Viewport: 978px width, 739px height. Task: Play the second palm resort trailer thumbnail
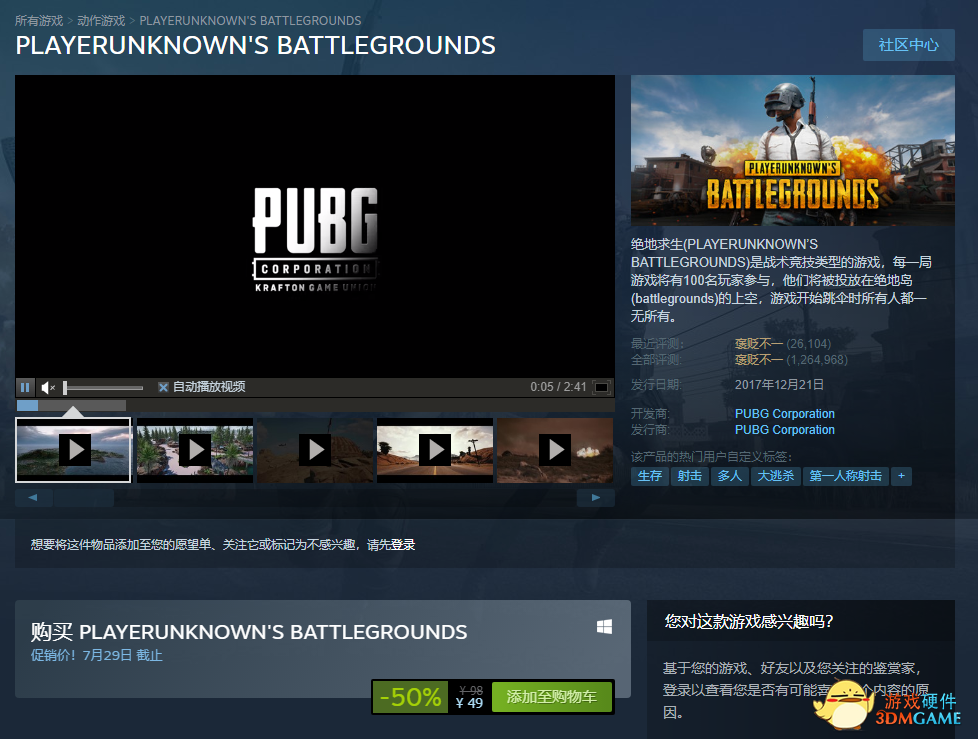tap(195, 450)
